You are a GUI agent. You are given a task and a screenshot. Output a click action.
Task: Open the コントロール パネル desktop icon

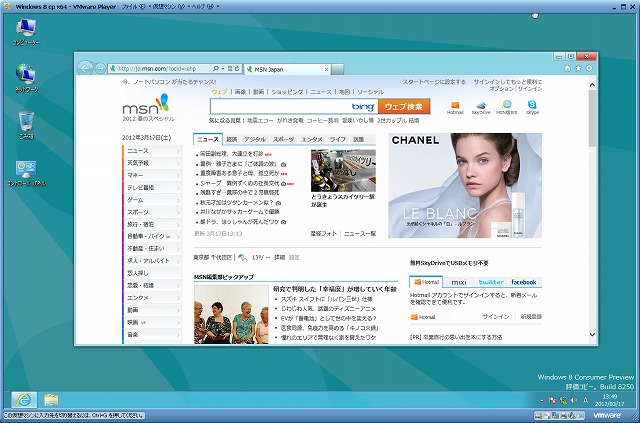[x=26, y=174]
